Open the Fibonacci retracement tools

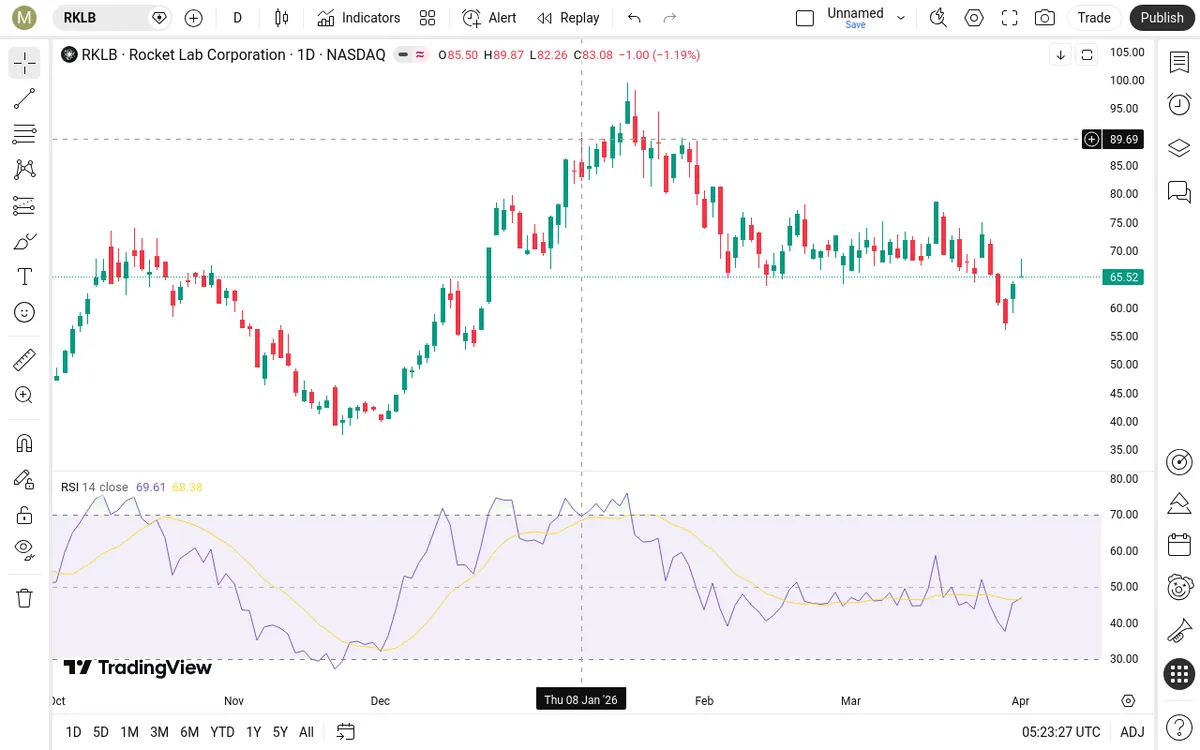point(25,134)
